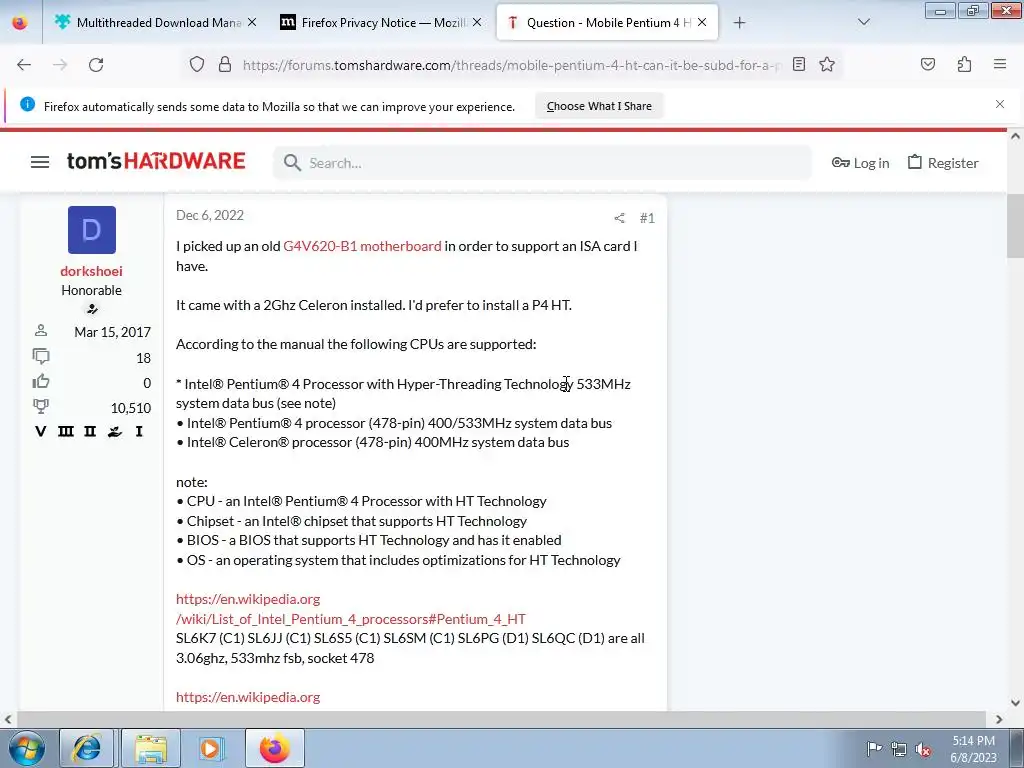Close the Mobile Pentium 4 question tab
This screenshot has height=768, width=1024.
click(x=702, y=22)
